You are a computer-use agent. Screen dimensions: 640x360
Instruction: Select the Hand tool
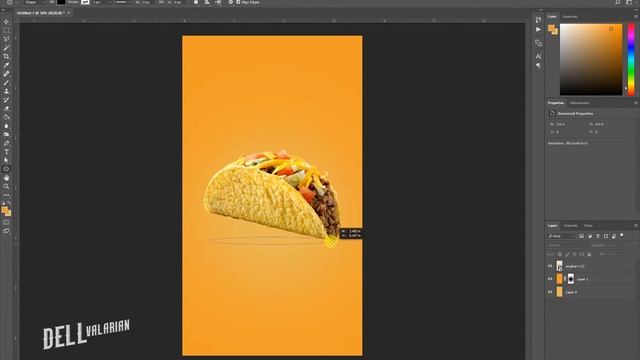pyautogui.click(x=6, y=178)
